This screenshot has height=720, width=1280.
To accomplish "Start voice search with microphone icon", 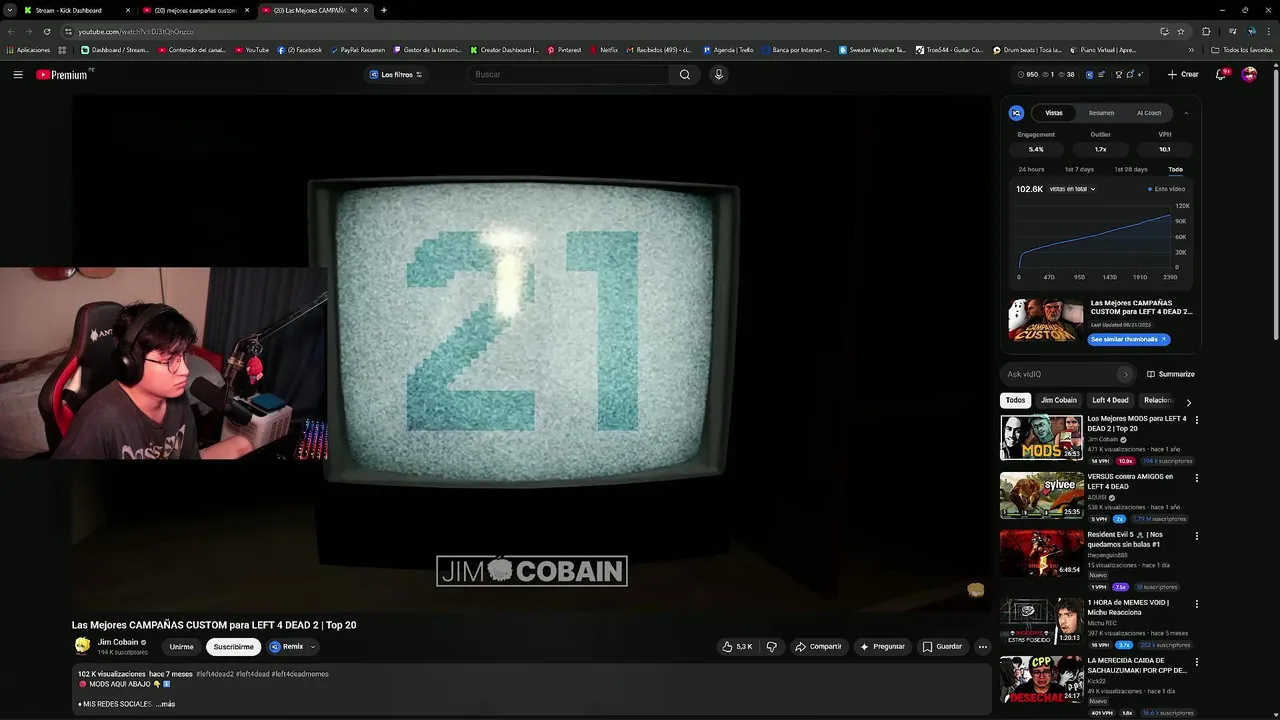I will pos(718,75).
